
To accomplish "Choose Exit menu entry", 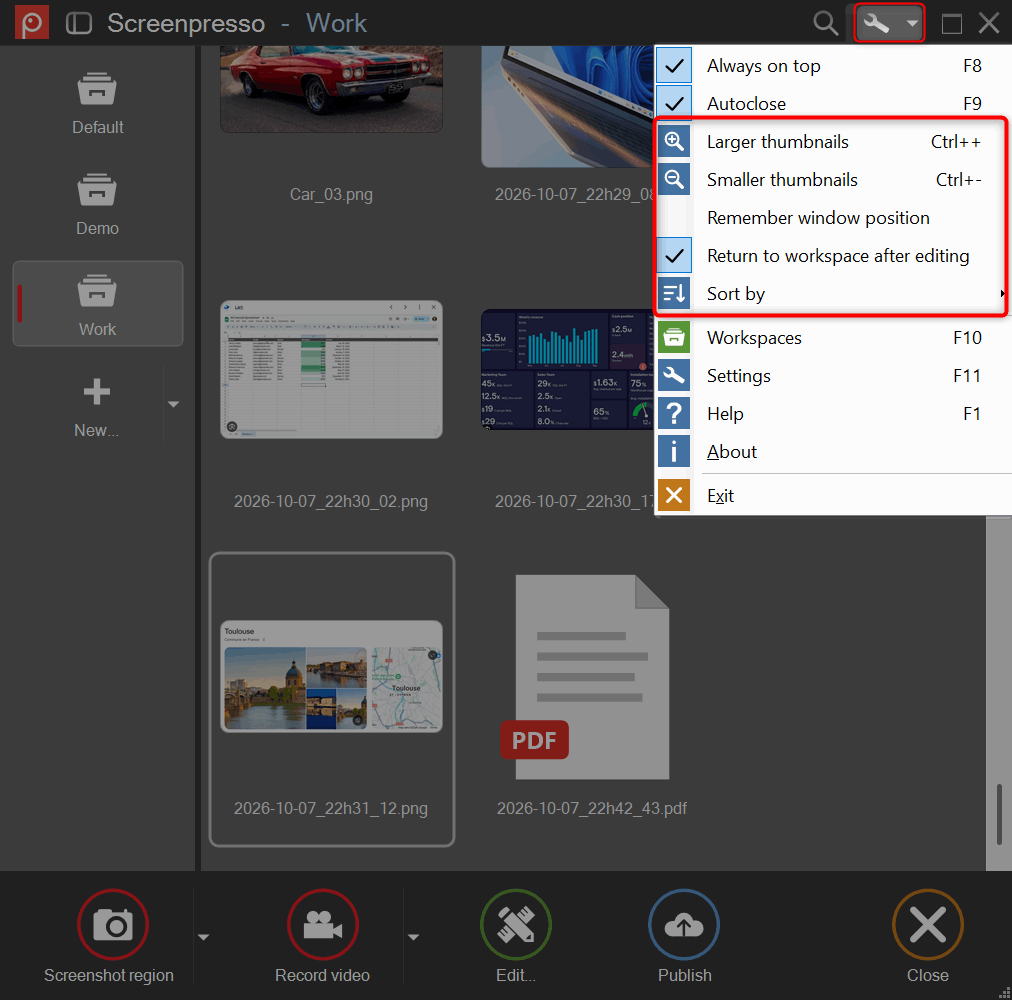I will pos(833,496).
